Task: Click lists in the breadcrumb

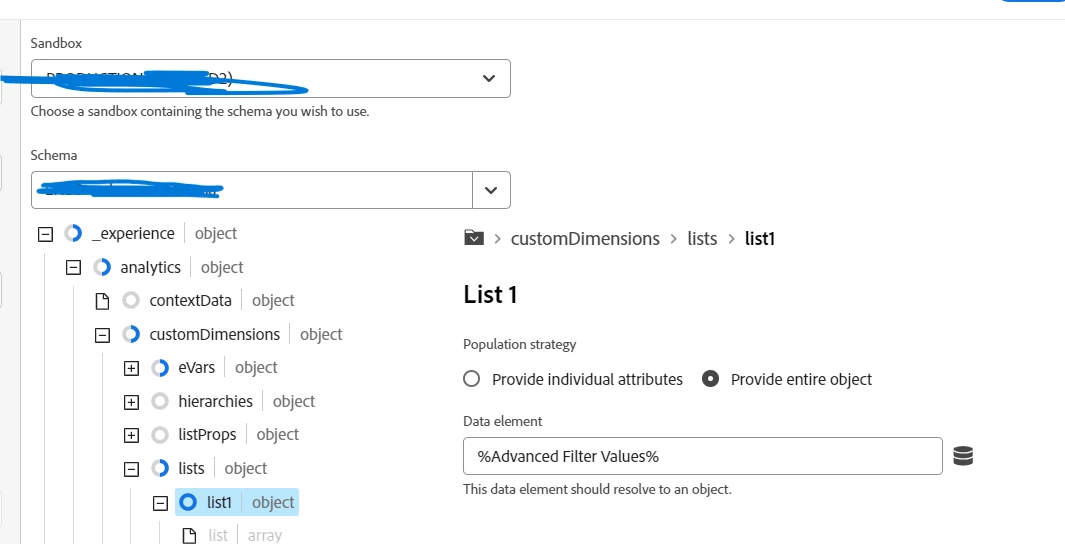Action: coord(702,238)
